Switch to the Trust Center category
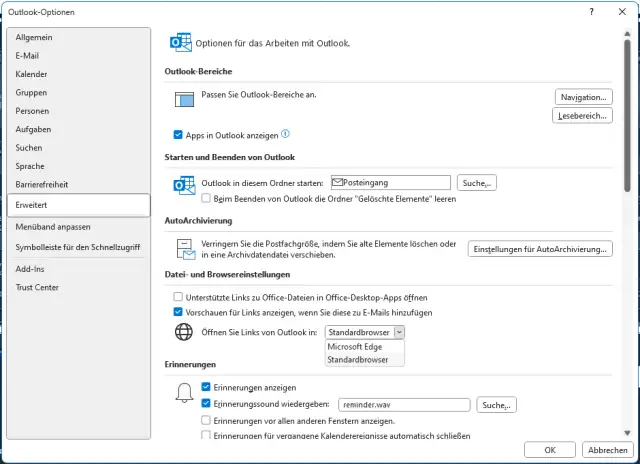640x464 pixels. pos(38,288)
